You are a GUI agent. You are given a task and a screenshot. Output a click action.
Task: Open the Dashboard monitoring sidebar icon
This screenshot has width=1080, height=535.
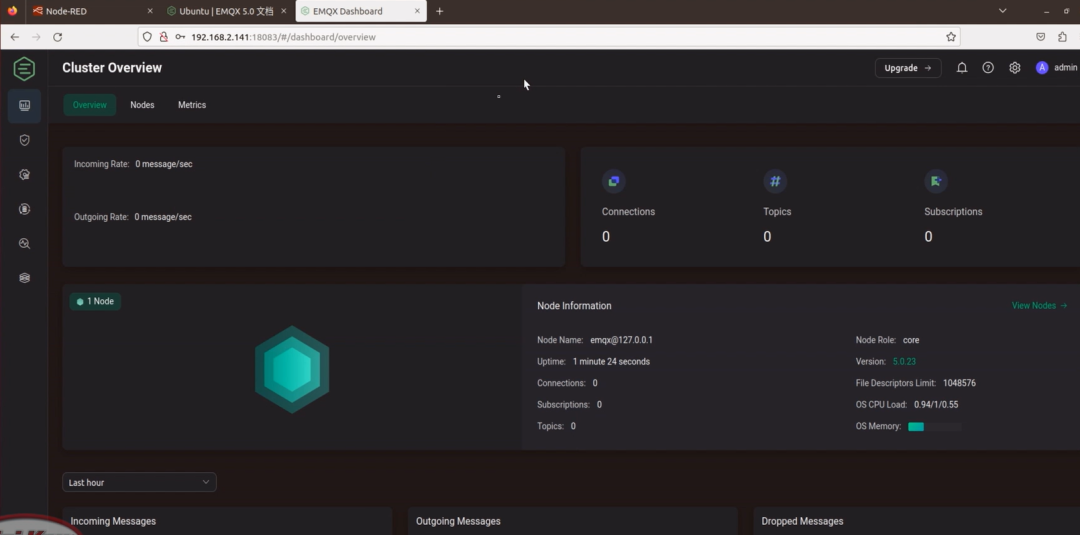(x=24, y=105)
